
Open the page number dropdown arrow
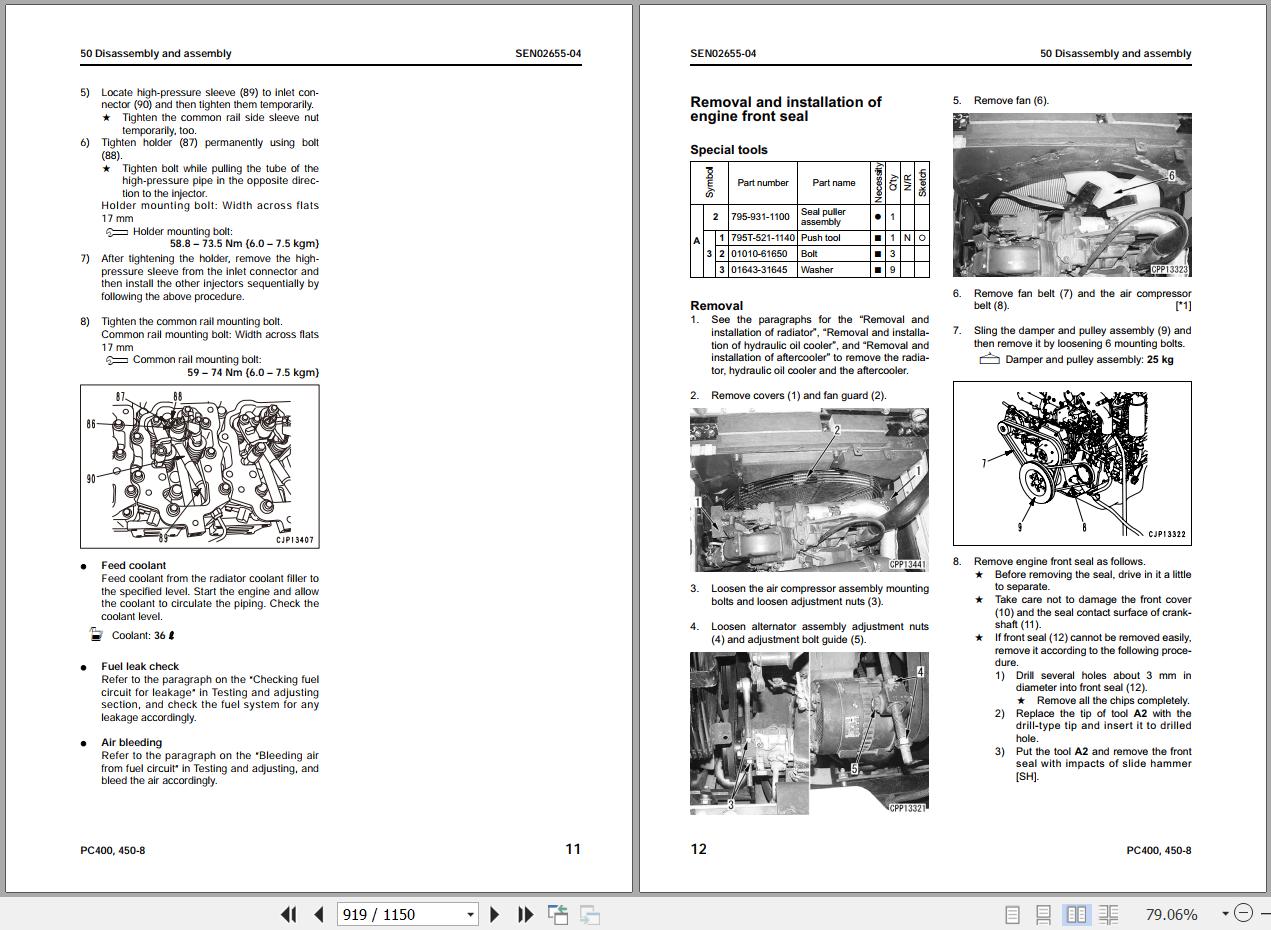click(470, 914)
